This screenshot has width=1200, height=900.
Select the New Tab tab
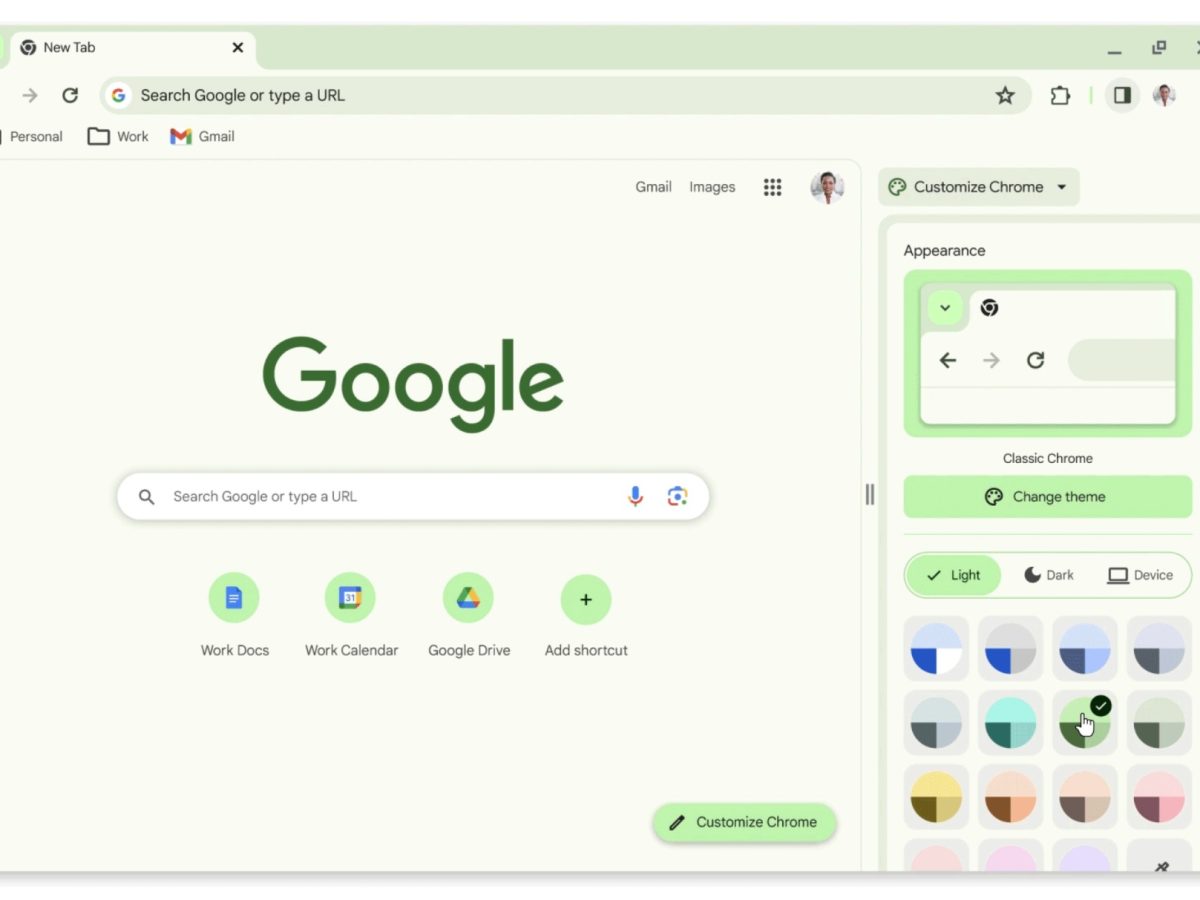(x=131, y=48)
